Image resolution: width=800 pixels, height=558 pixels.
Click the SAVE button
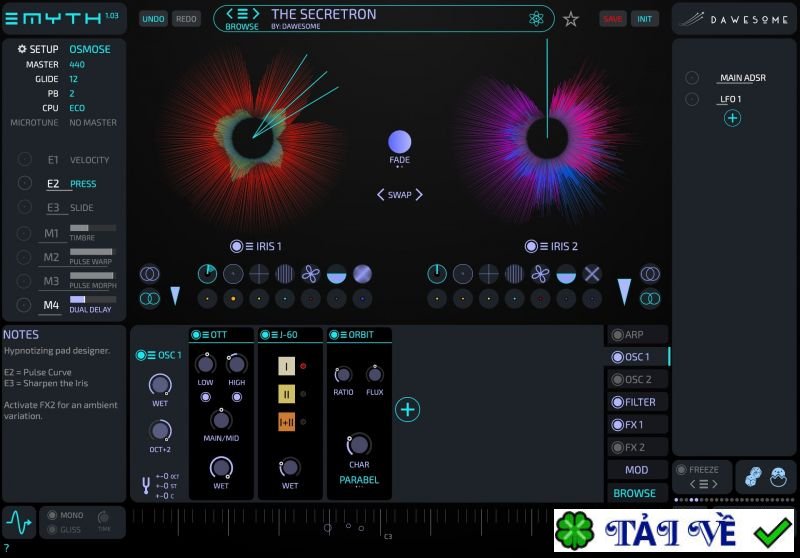click(x=613, y=19)
